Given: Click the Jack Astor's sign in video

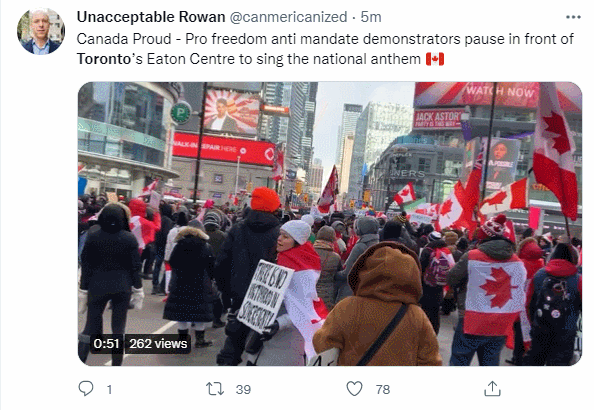Looking at the screenshot, I should pos(438,119).
